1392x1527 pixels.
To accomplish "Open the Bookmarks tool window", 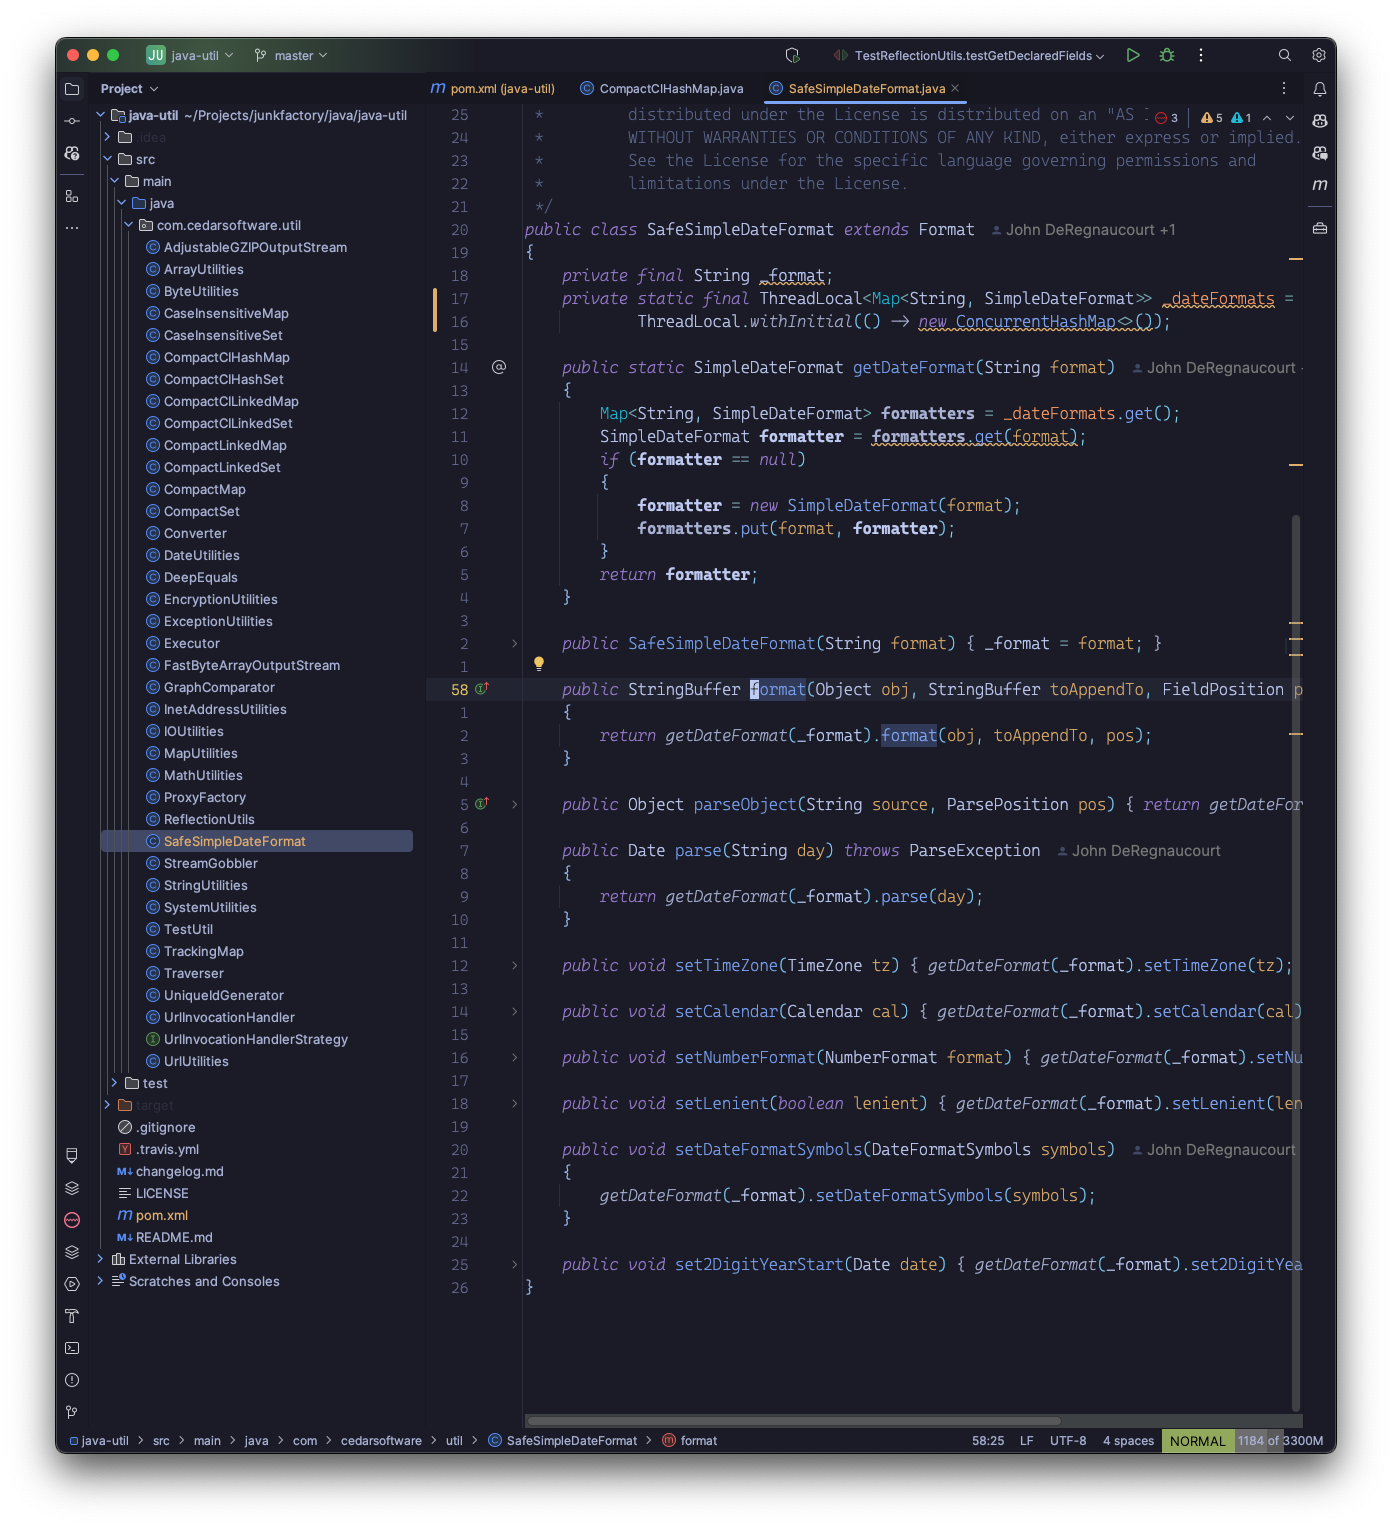I will coord(72,1156).
